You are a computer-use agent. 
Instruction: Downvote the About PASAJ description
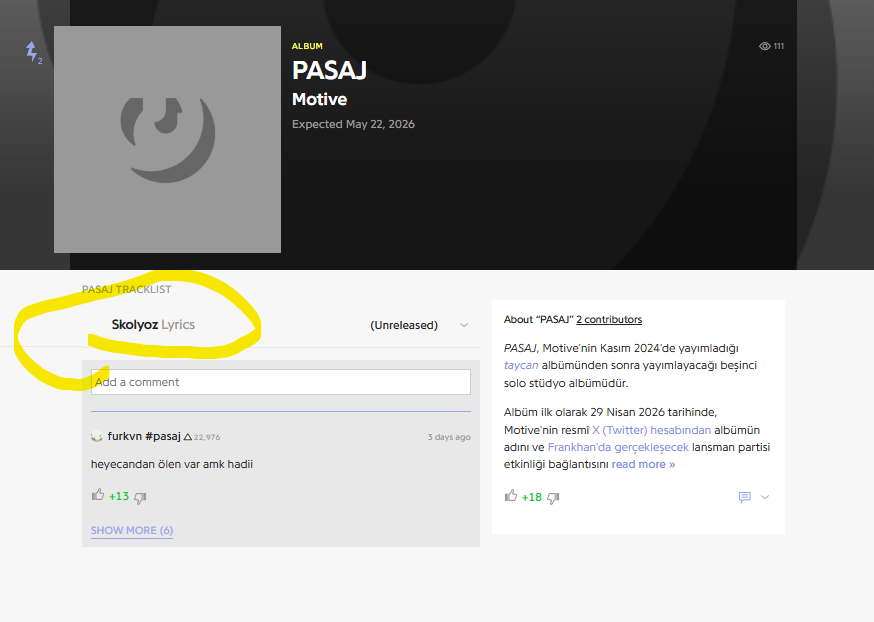[x=553, y=498]
